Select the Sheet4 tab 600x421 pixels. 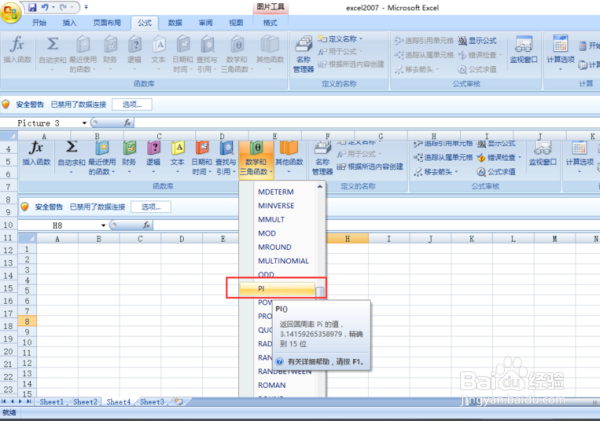pos(118,402)
